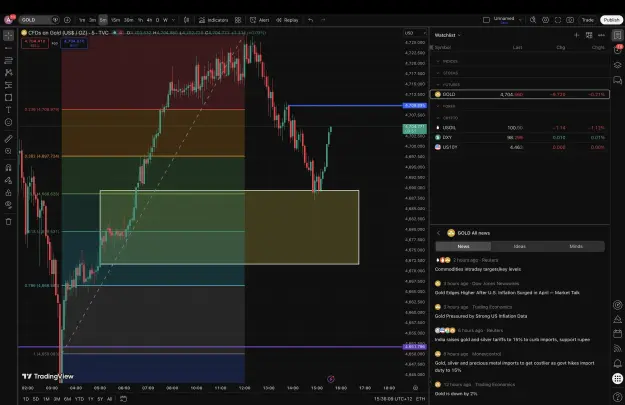
Task: Open watchlist advanced view grid icon
Action: [x=589, y=35]
